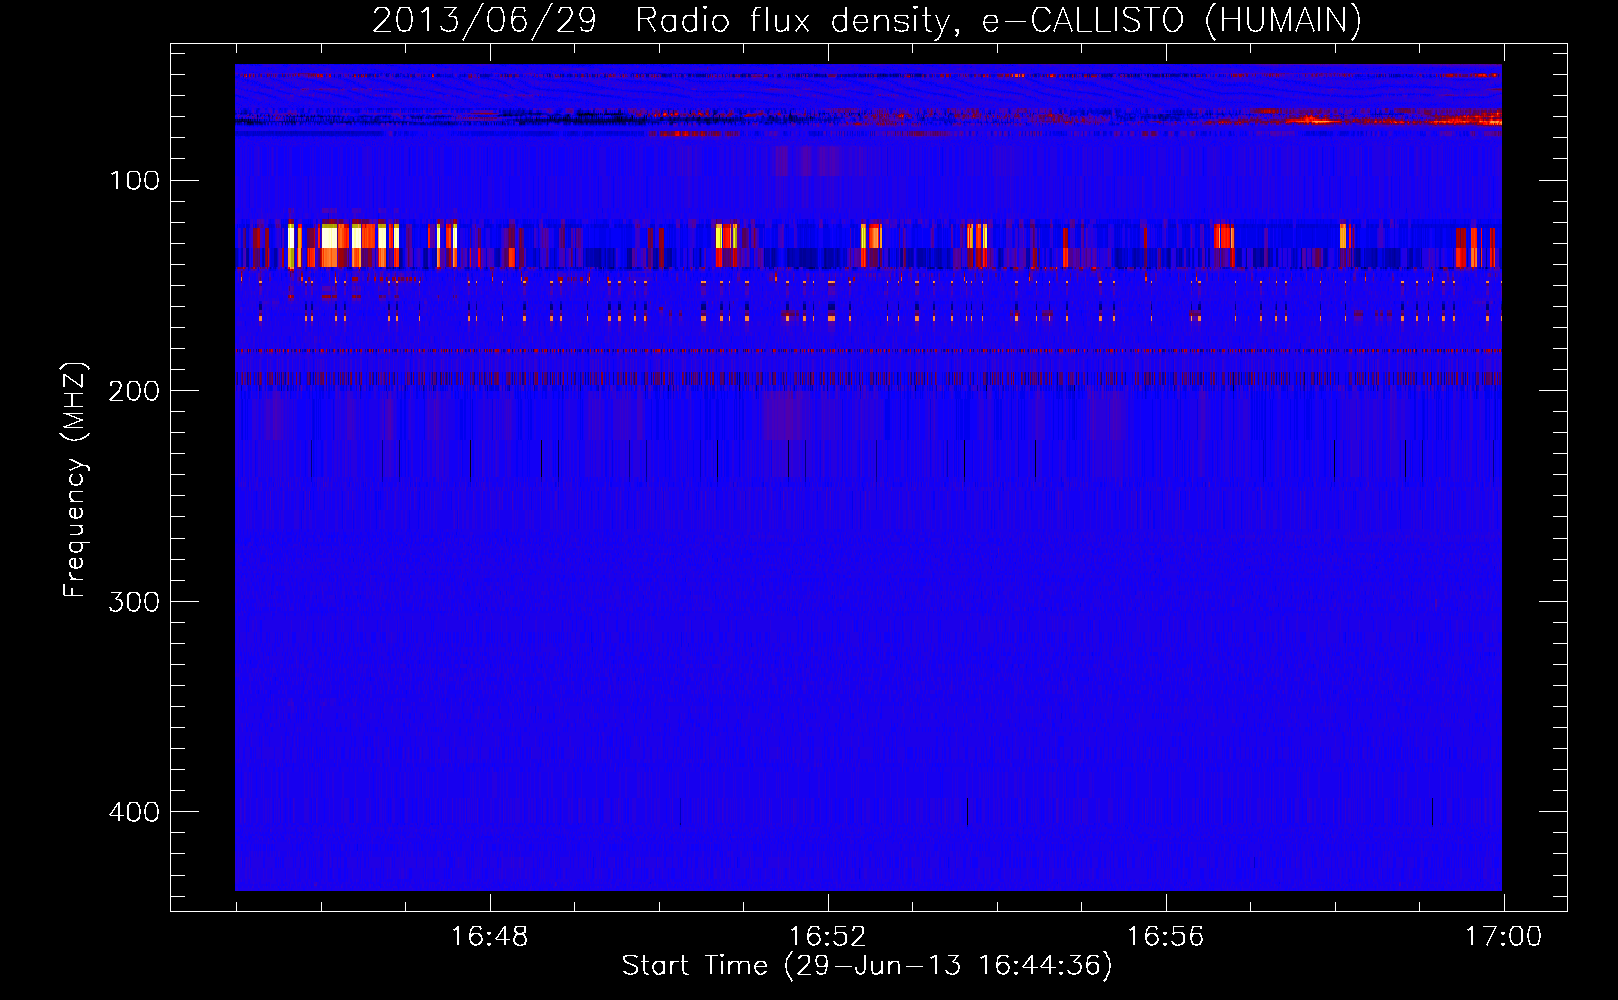Click the 'Frequency (MHZ)' axis title

(75, 480)
